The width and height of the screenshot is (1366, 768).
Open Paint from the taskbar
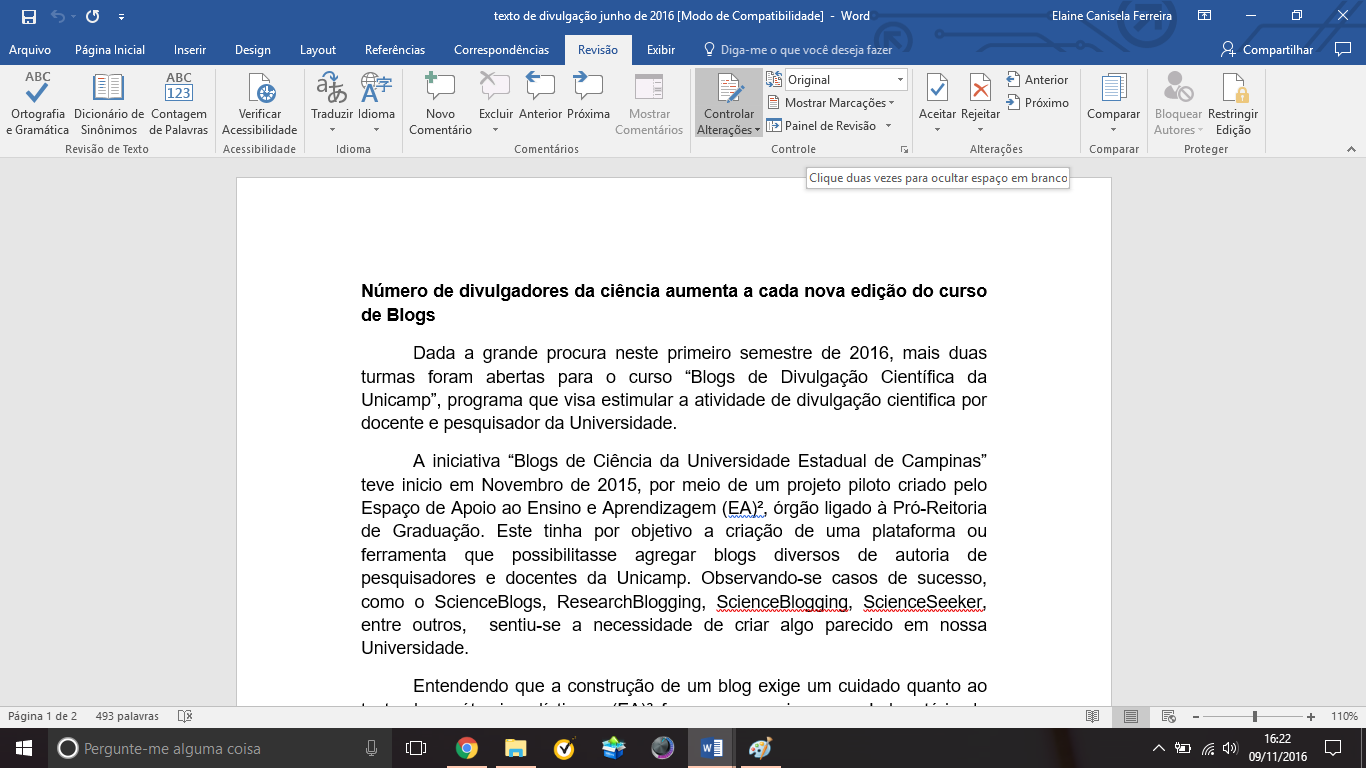[x=760, y=748]
